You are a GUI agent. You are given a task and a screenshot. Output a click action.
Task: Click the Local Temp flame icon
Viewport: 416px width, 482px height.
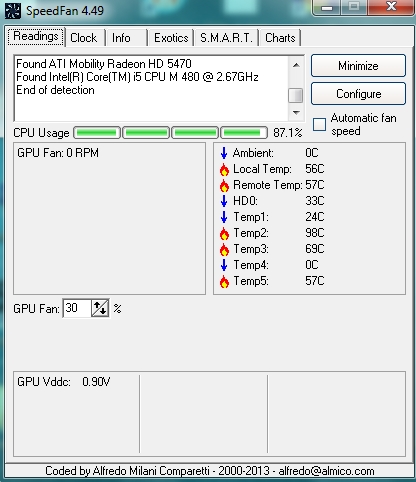(224, 169)
